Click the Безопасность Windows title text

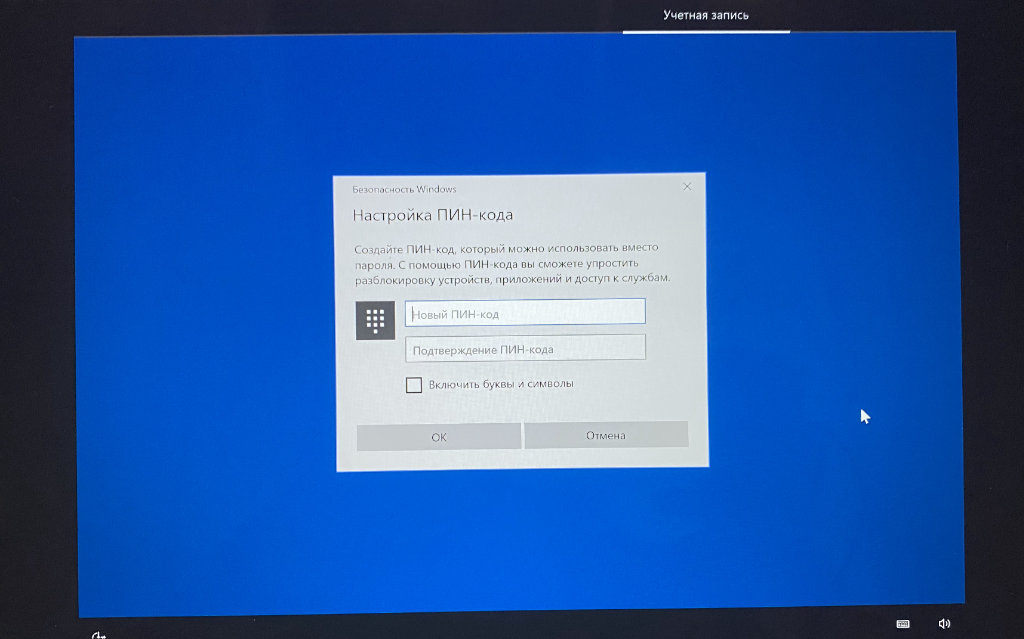coord(404,189)
